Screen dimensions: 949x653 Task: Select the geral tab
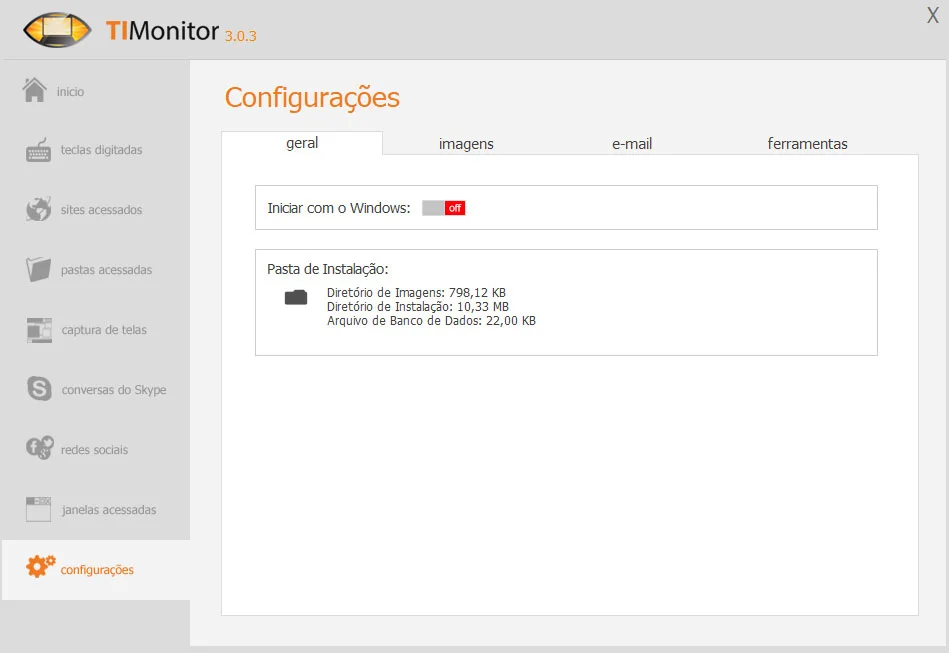pyautogui.click(x=302, y=143)
